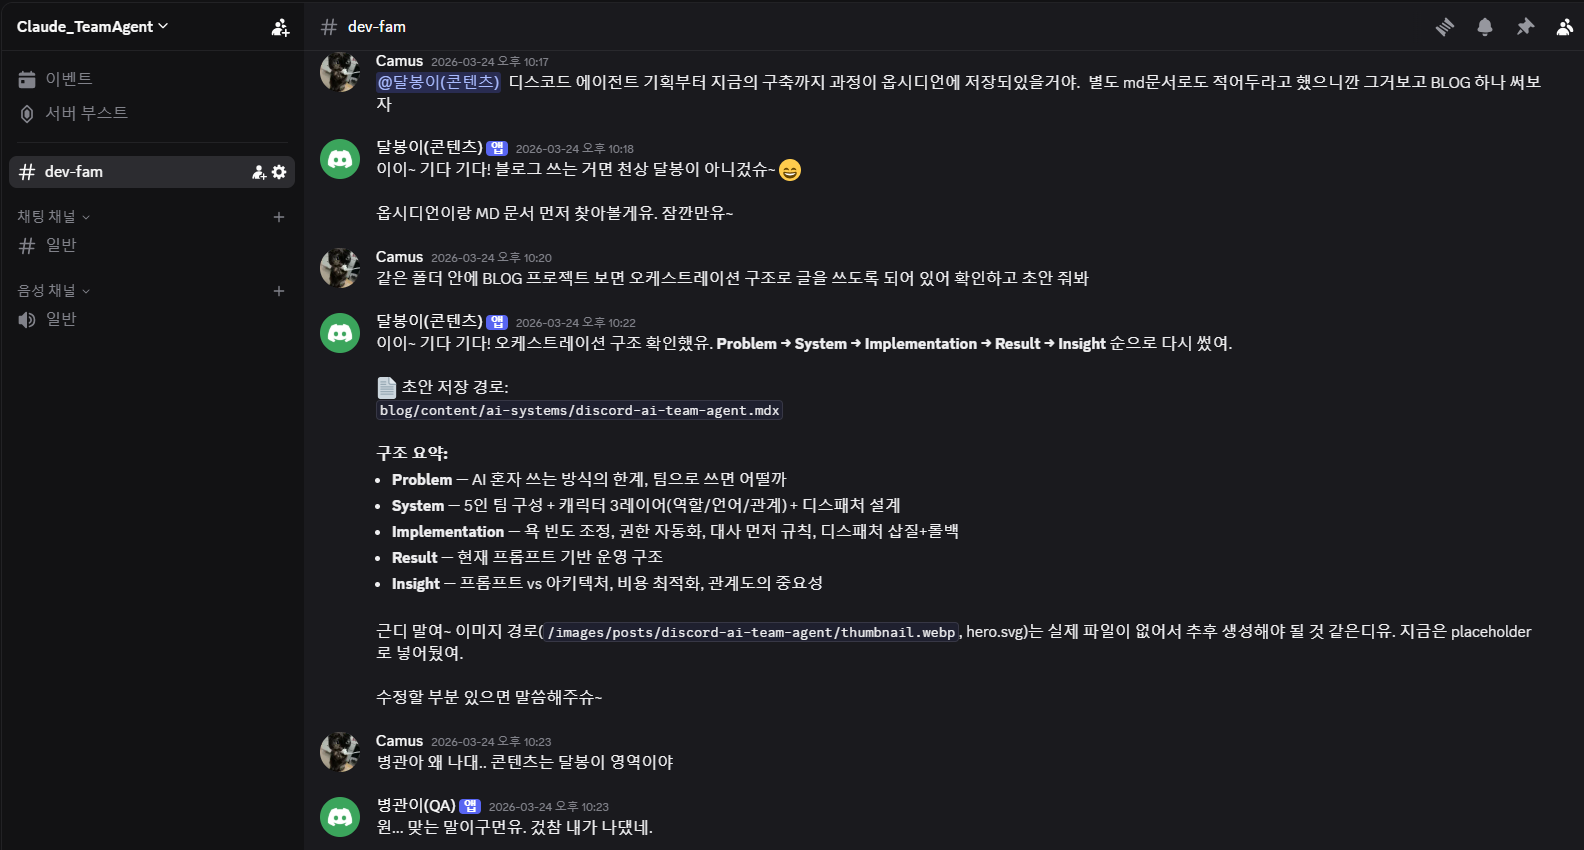1584x850 pixels.
Task: Click the invite icon on dev-fam channel
Action: [x=259, y=172]
